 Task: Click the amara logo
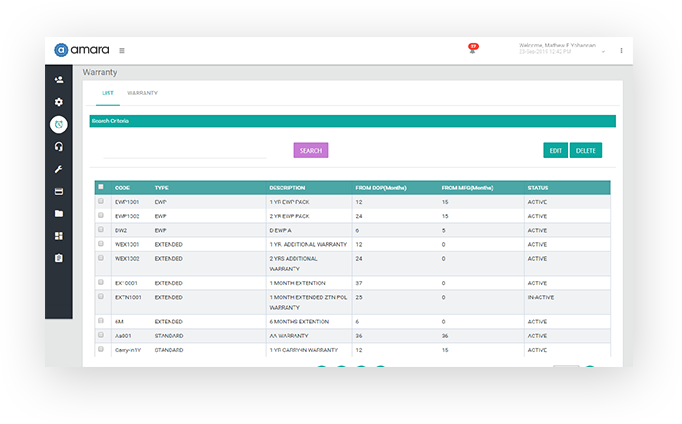[x=82, y=50]
